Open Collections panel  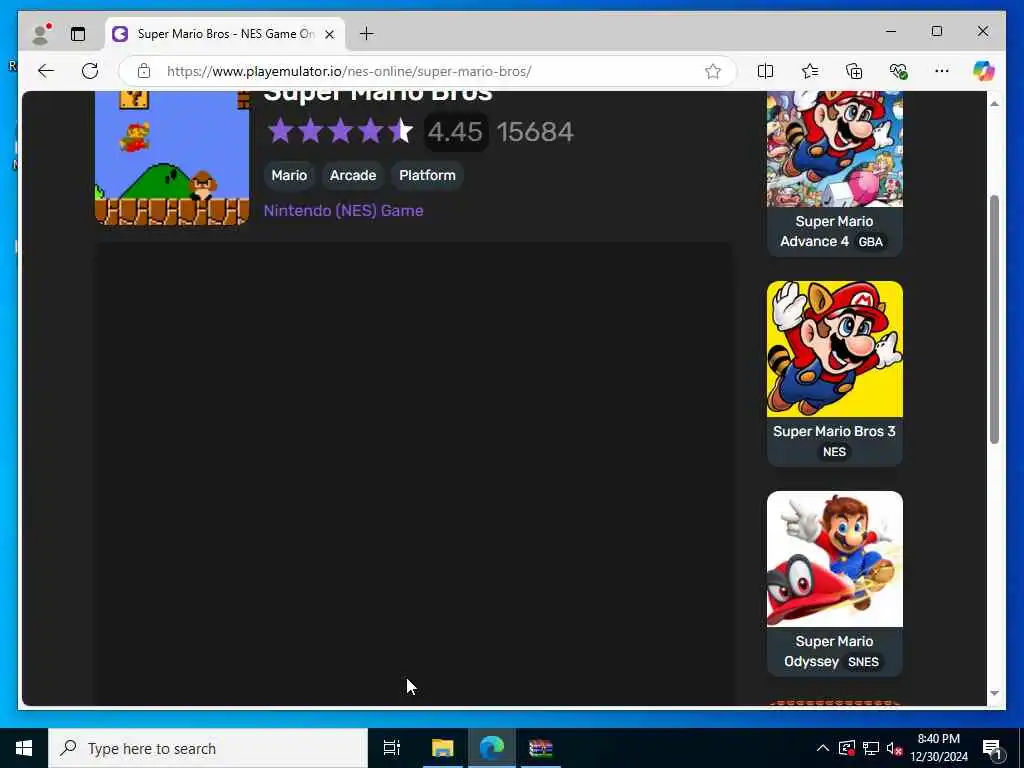pos(854,71)
